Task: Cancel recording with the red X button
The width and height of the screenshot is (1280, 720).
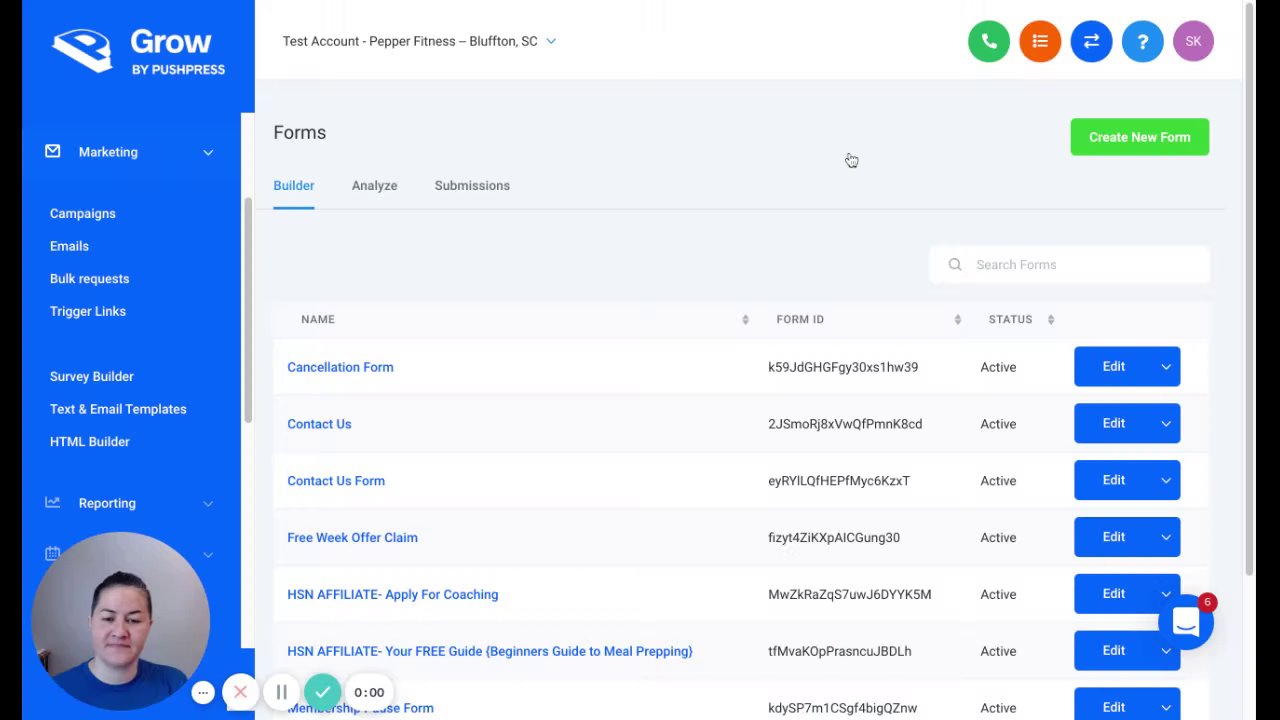Action: (x=240, y=692)
